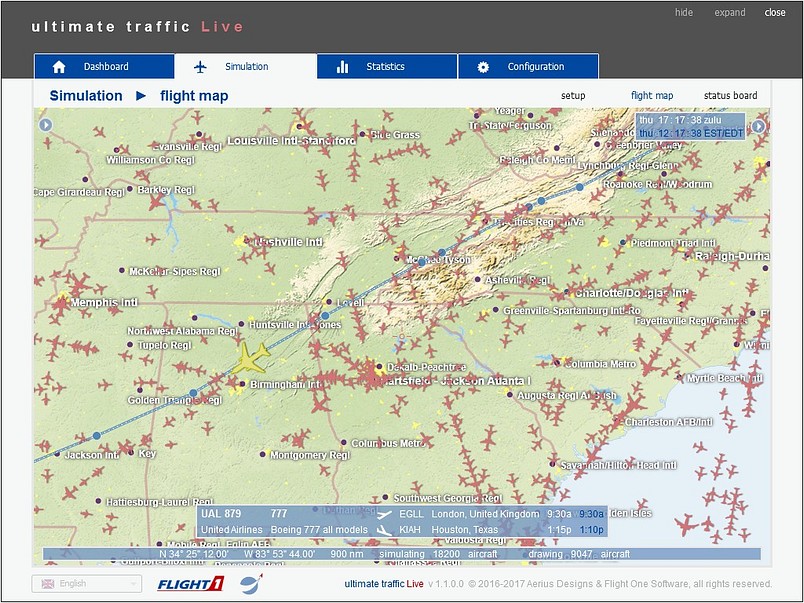Open the status board sub-page
804x603 pixels.
pos(730,95)
